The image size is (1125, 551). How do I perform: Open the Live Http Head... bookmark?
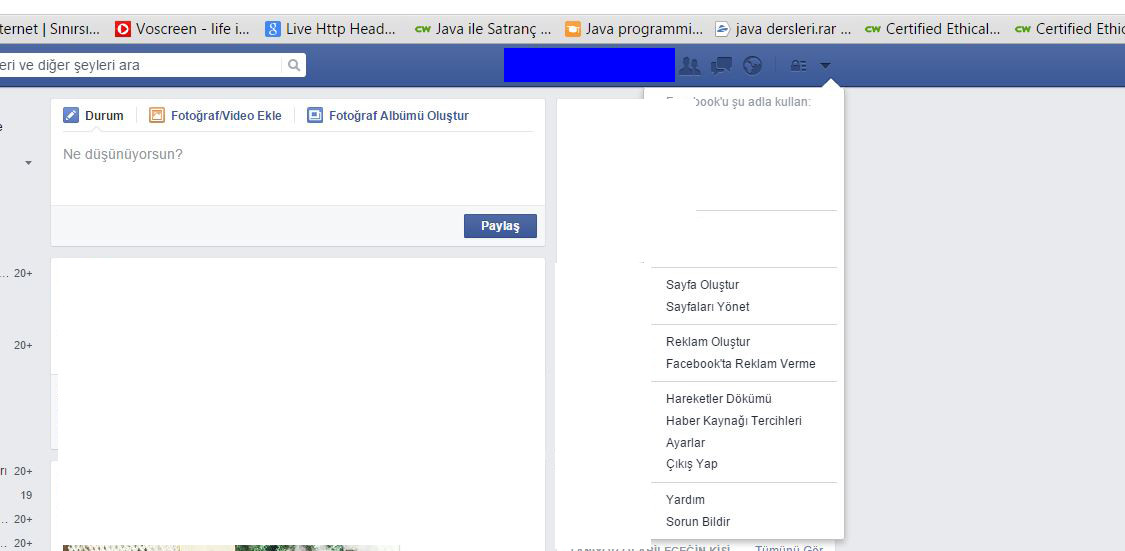click(x=331, y=29)
